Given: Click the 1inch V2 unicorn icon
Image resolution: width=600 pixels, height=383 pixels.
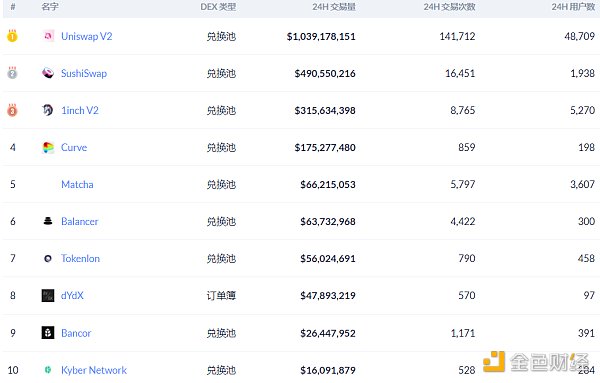Looking at the screenshot, I should [x=48, y=110].
